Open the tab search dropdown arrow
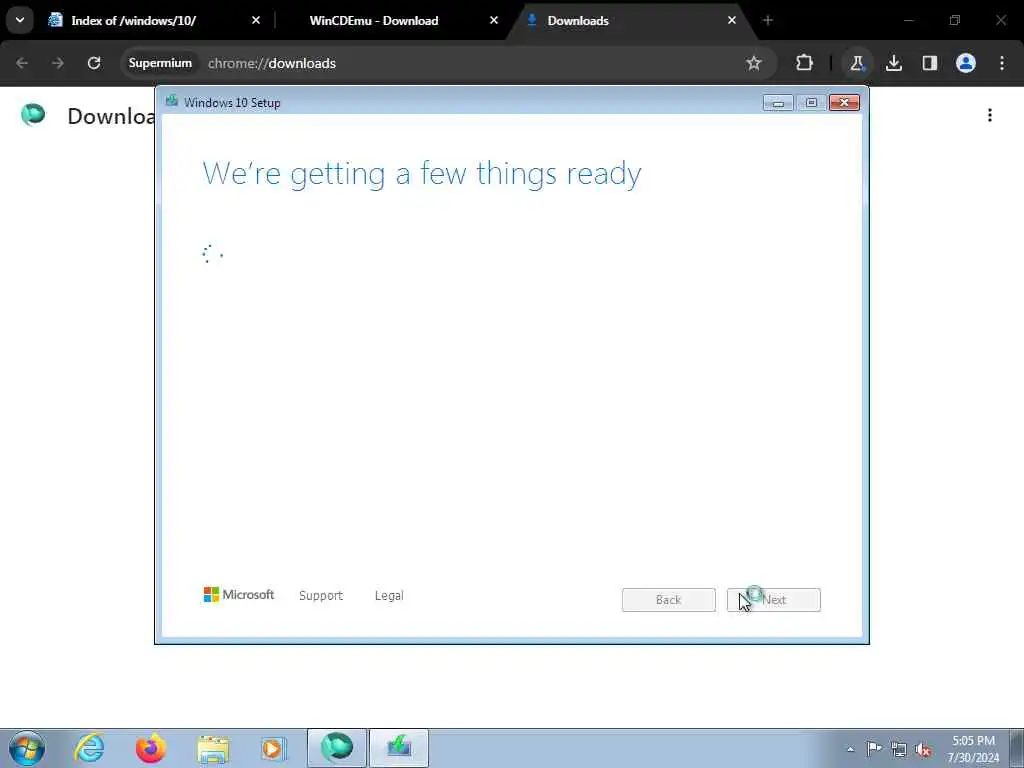The image size is (1024, 768). click(20, 20)
